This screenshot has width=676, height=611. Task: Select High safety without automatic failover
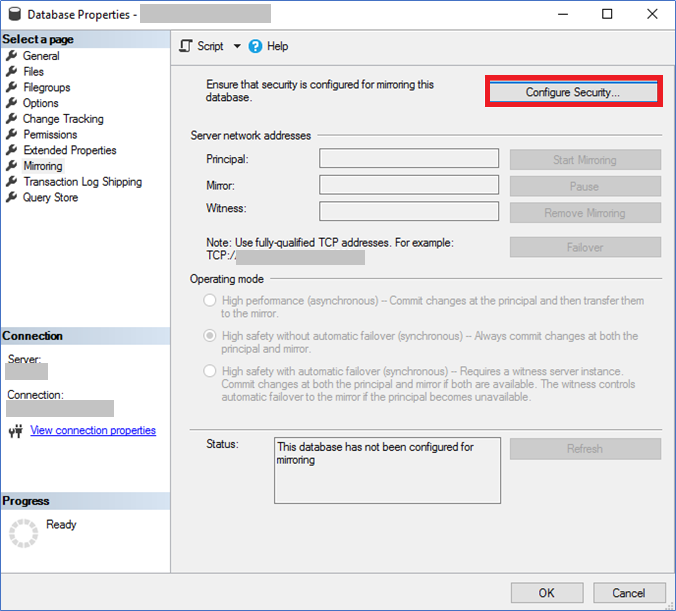[210, 335]
